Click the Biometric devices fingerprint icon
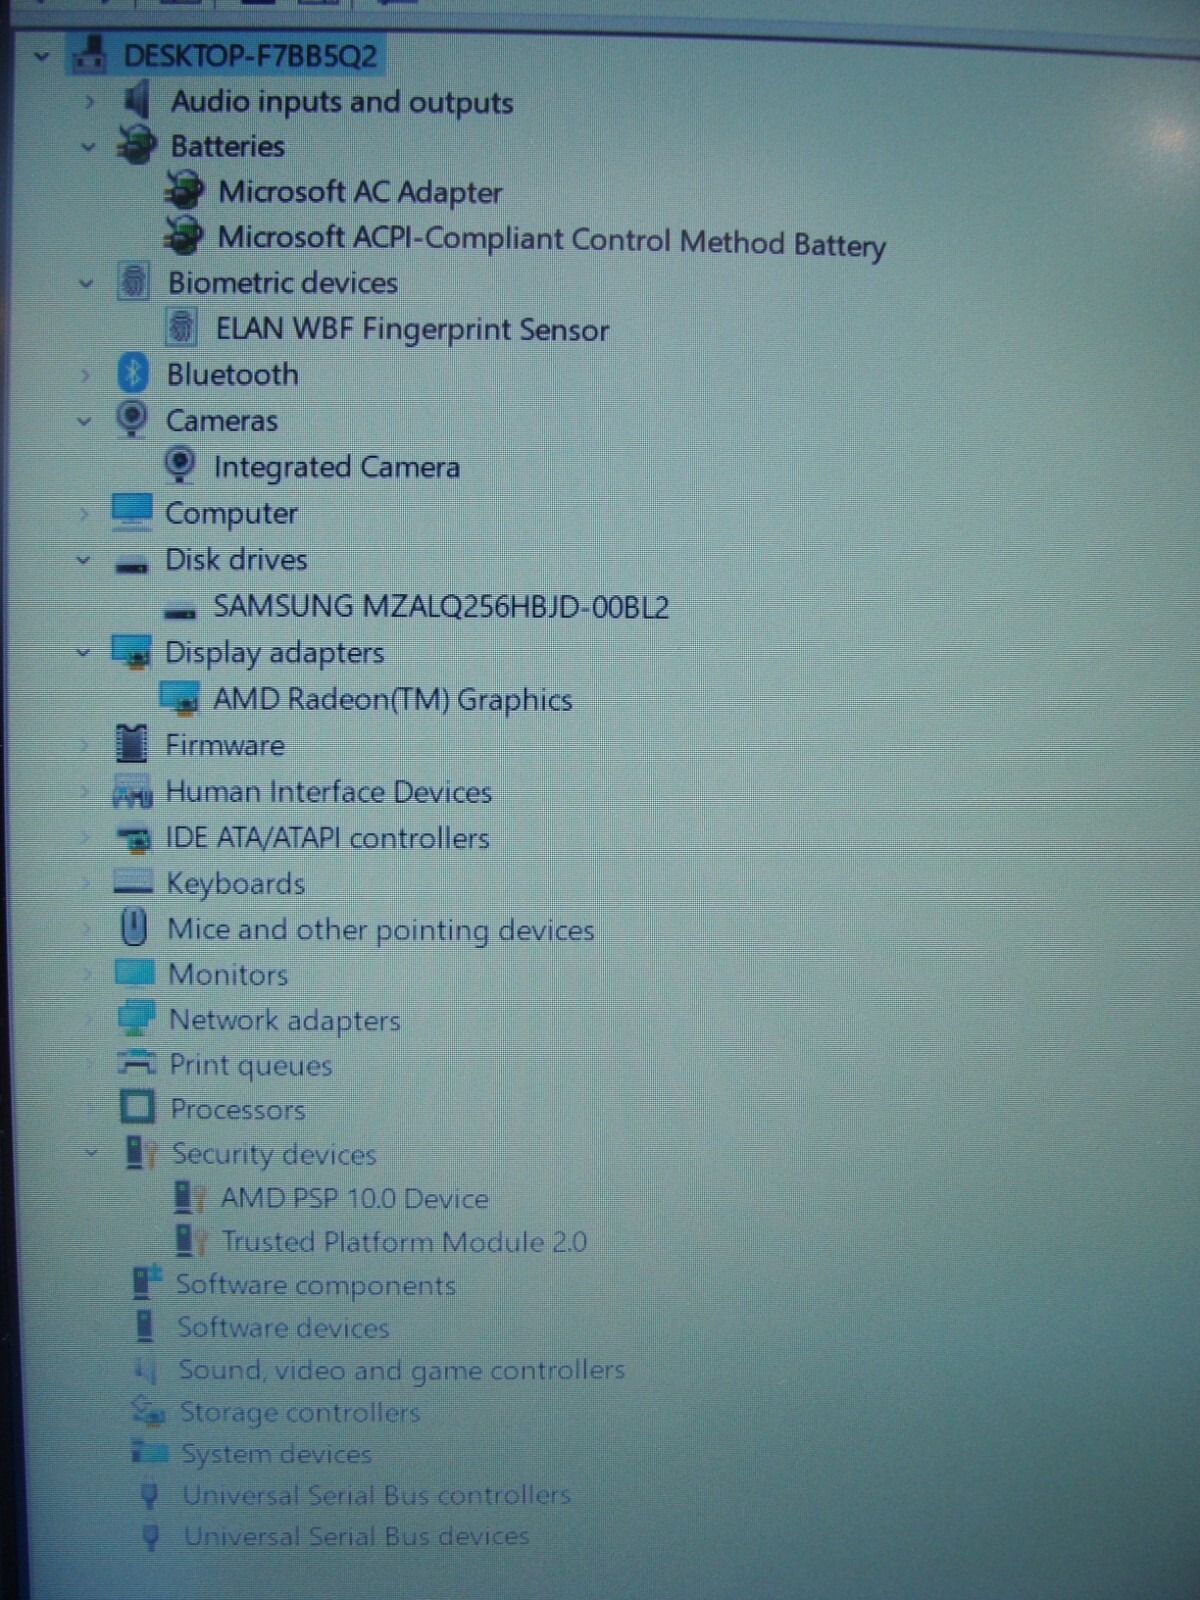Screen dimensions: 1200x1600 (133, 281)
